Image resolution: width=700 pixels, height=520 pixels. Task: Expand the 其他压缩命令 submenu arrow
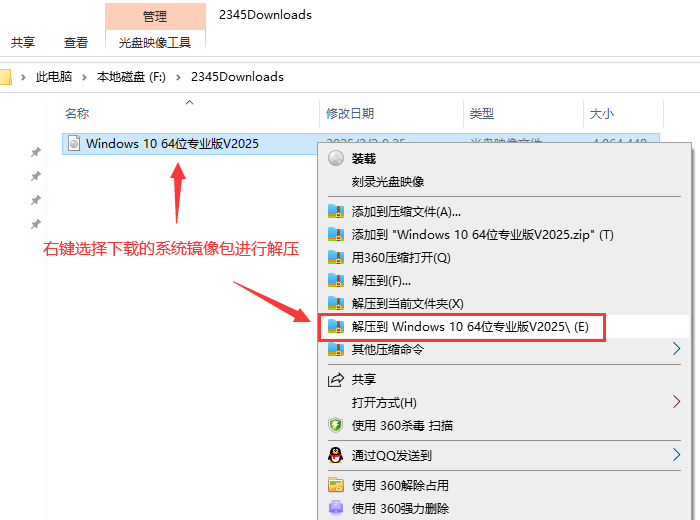pos(677,349)
